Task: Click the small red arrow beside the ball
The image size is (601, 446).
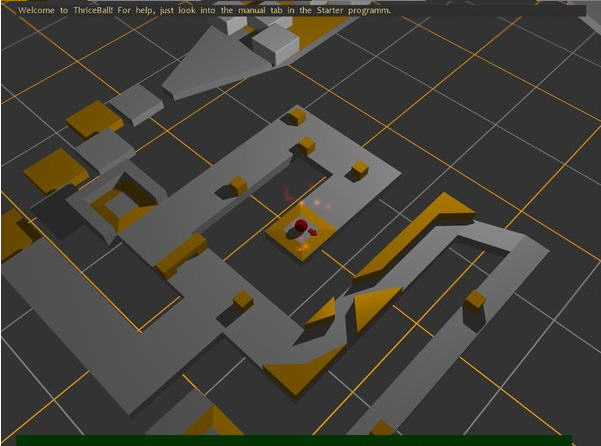Action: pyautogui.click(x=314, y=231)
